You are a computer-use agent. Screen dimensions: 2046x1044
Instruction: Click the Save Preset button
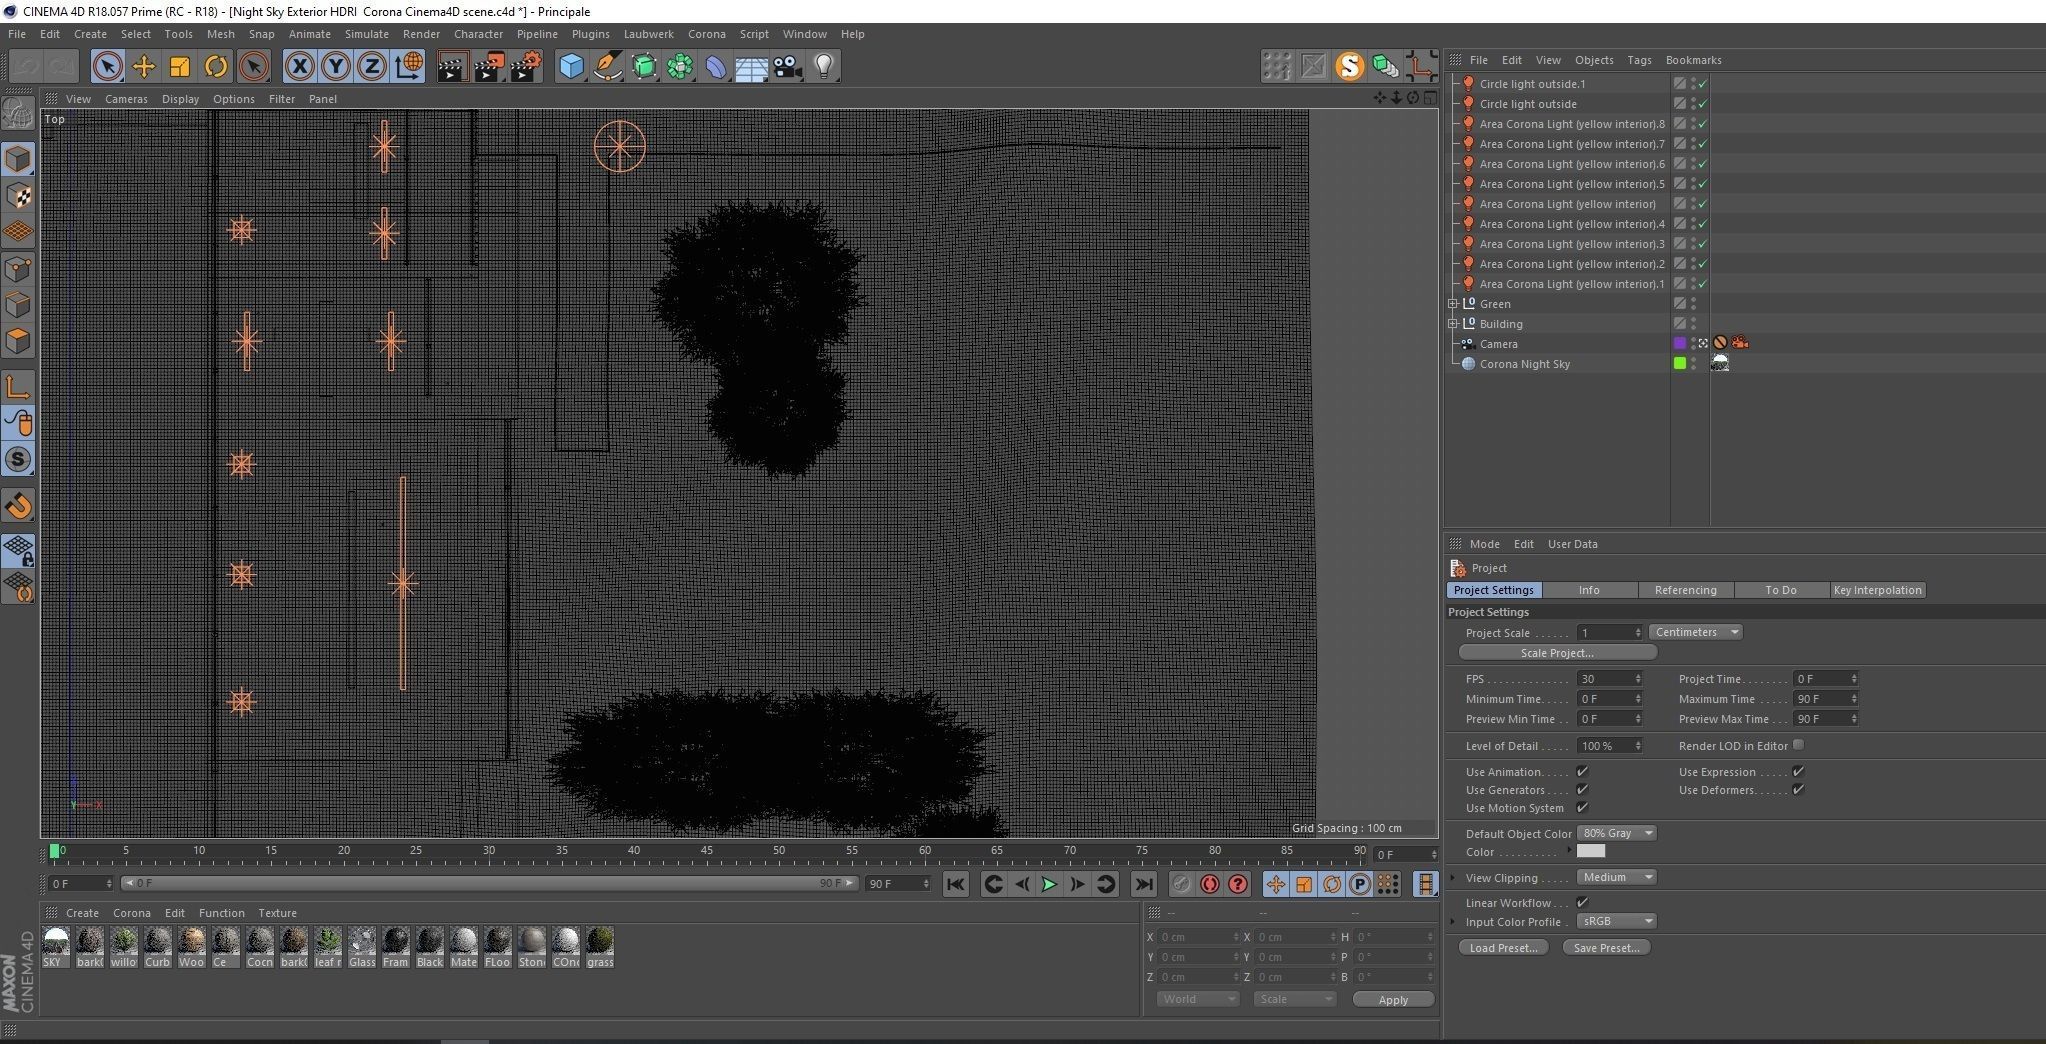[1606, 948]
